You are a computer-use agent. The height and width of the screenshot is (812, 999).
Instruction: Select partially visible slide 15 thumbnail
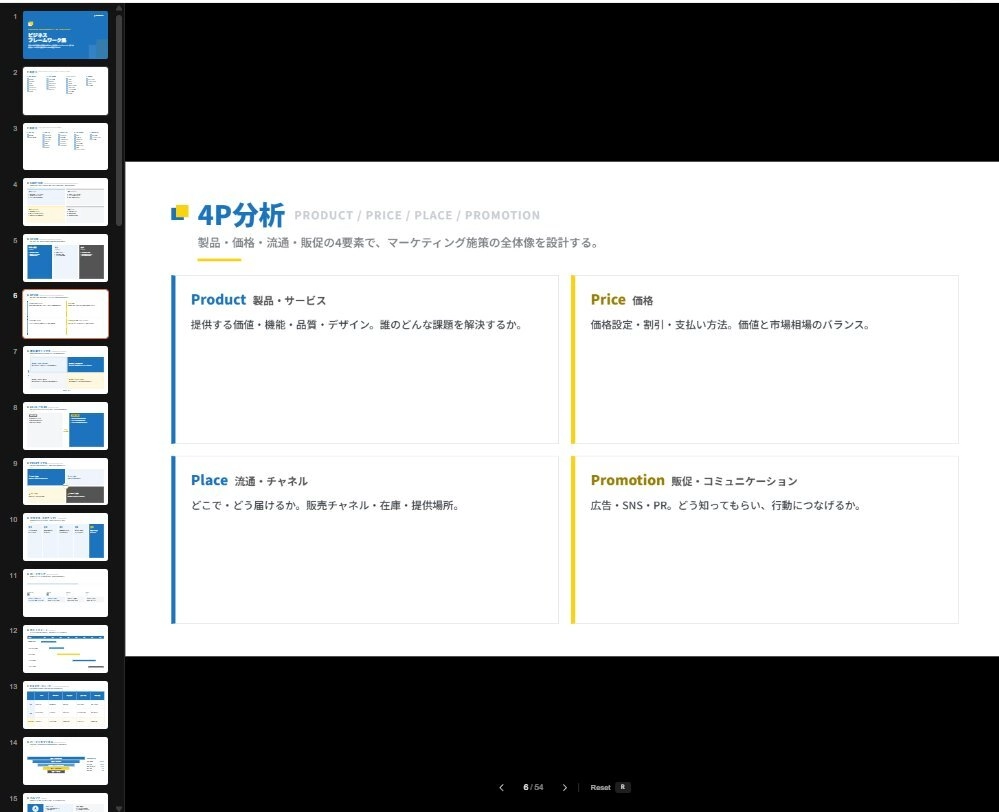point(66,802)
